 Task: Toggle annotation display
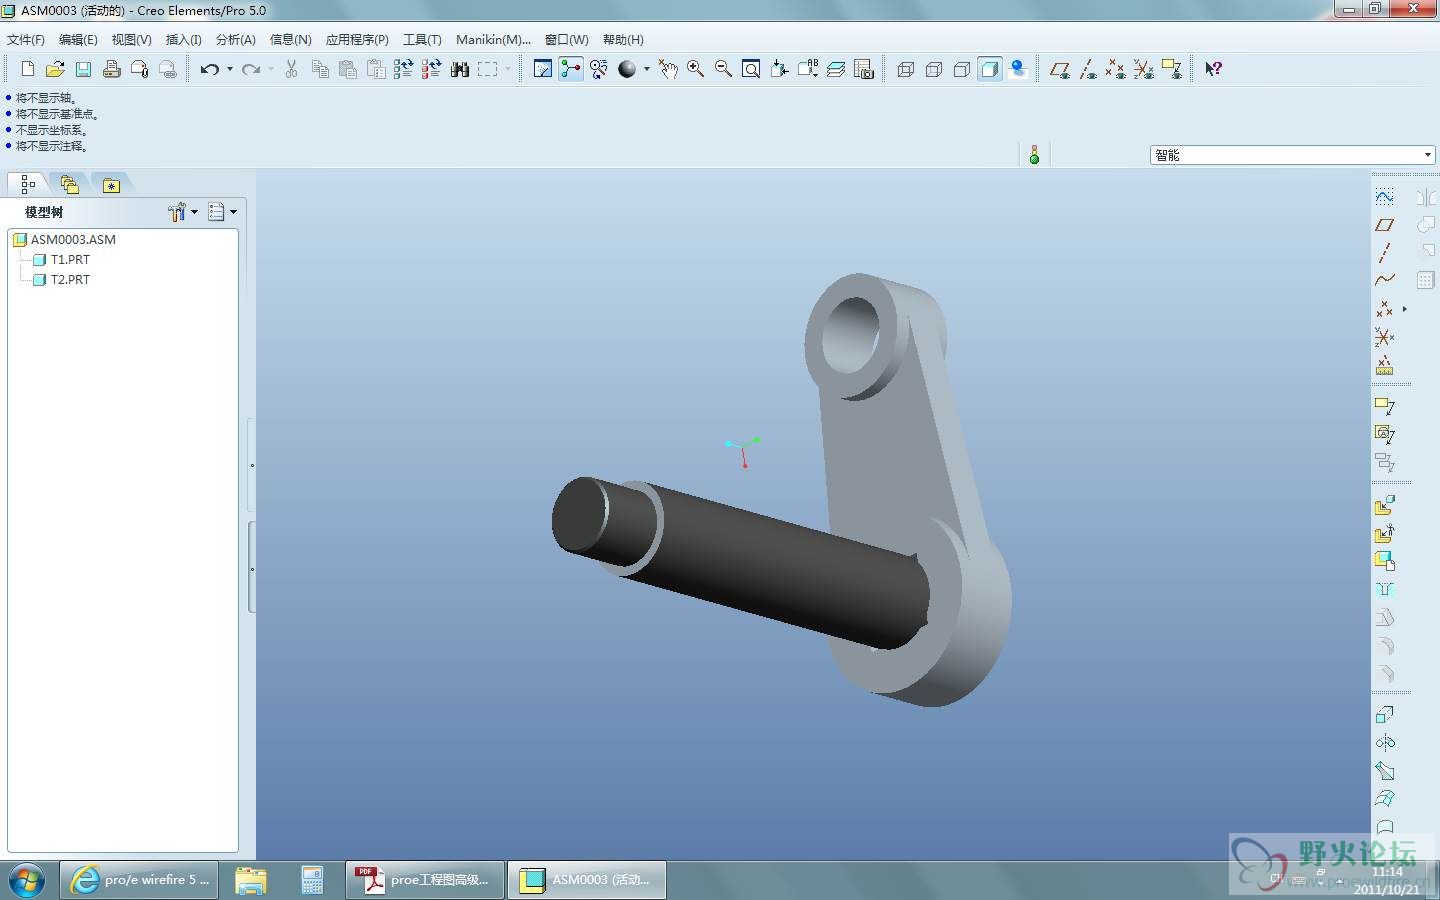(x=1172, y=69)
